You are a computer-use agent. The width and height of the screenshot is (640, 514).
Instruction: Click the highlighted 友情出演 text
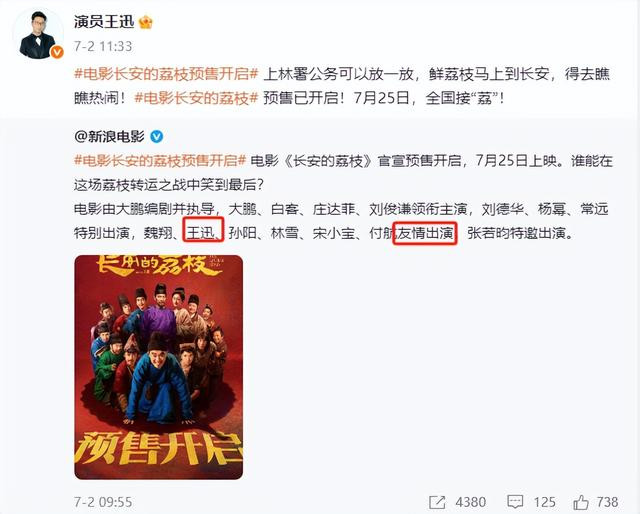click(x=424, y=233)
